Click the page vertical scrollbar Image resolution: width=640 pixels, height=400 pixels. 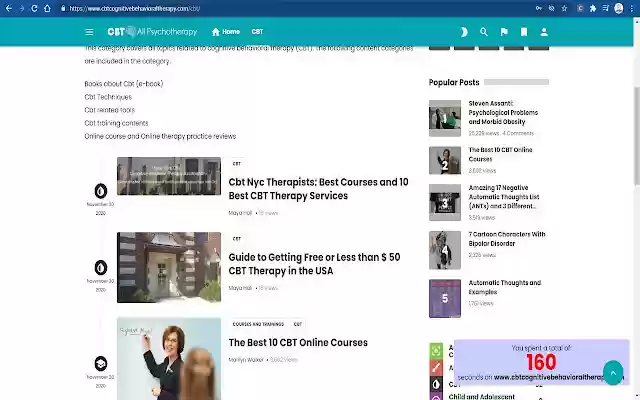636,137
